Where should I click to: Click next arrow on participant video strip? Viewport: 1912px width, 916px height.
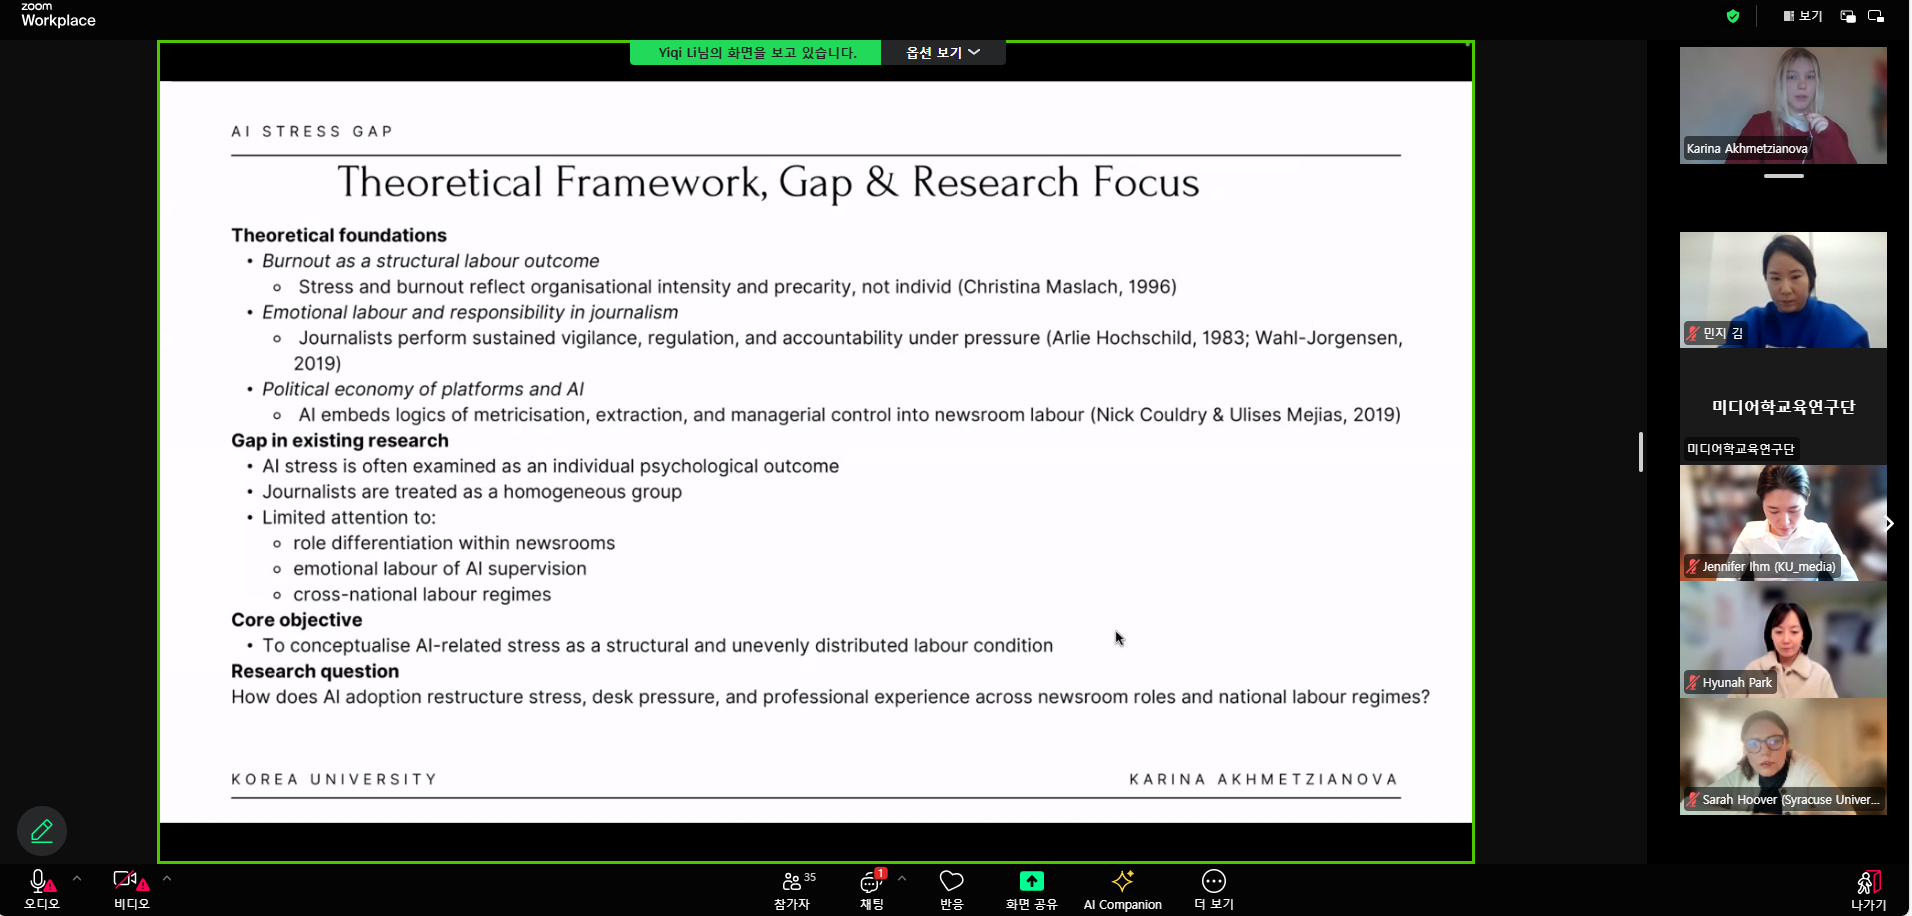pyautogui.click(x=1889, y=523)
